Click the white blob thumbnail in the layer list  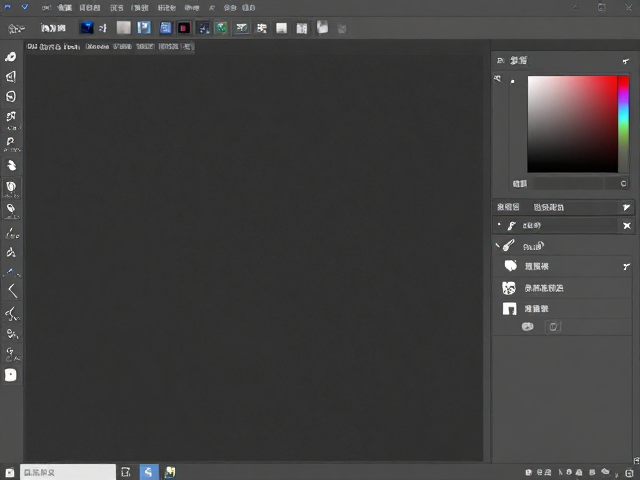(x=510, y=266)
